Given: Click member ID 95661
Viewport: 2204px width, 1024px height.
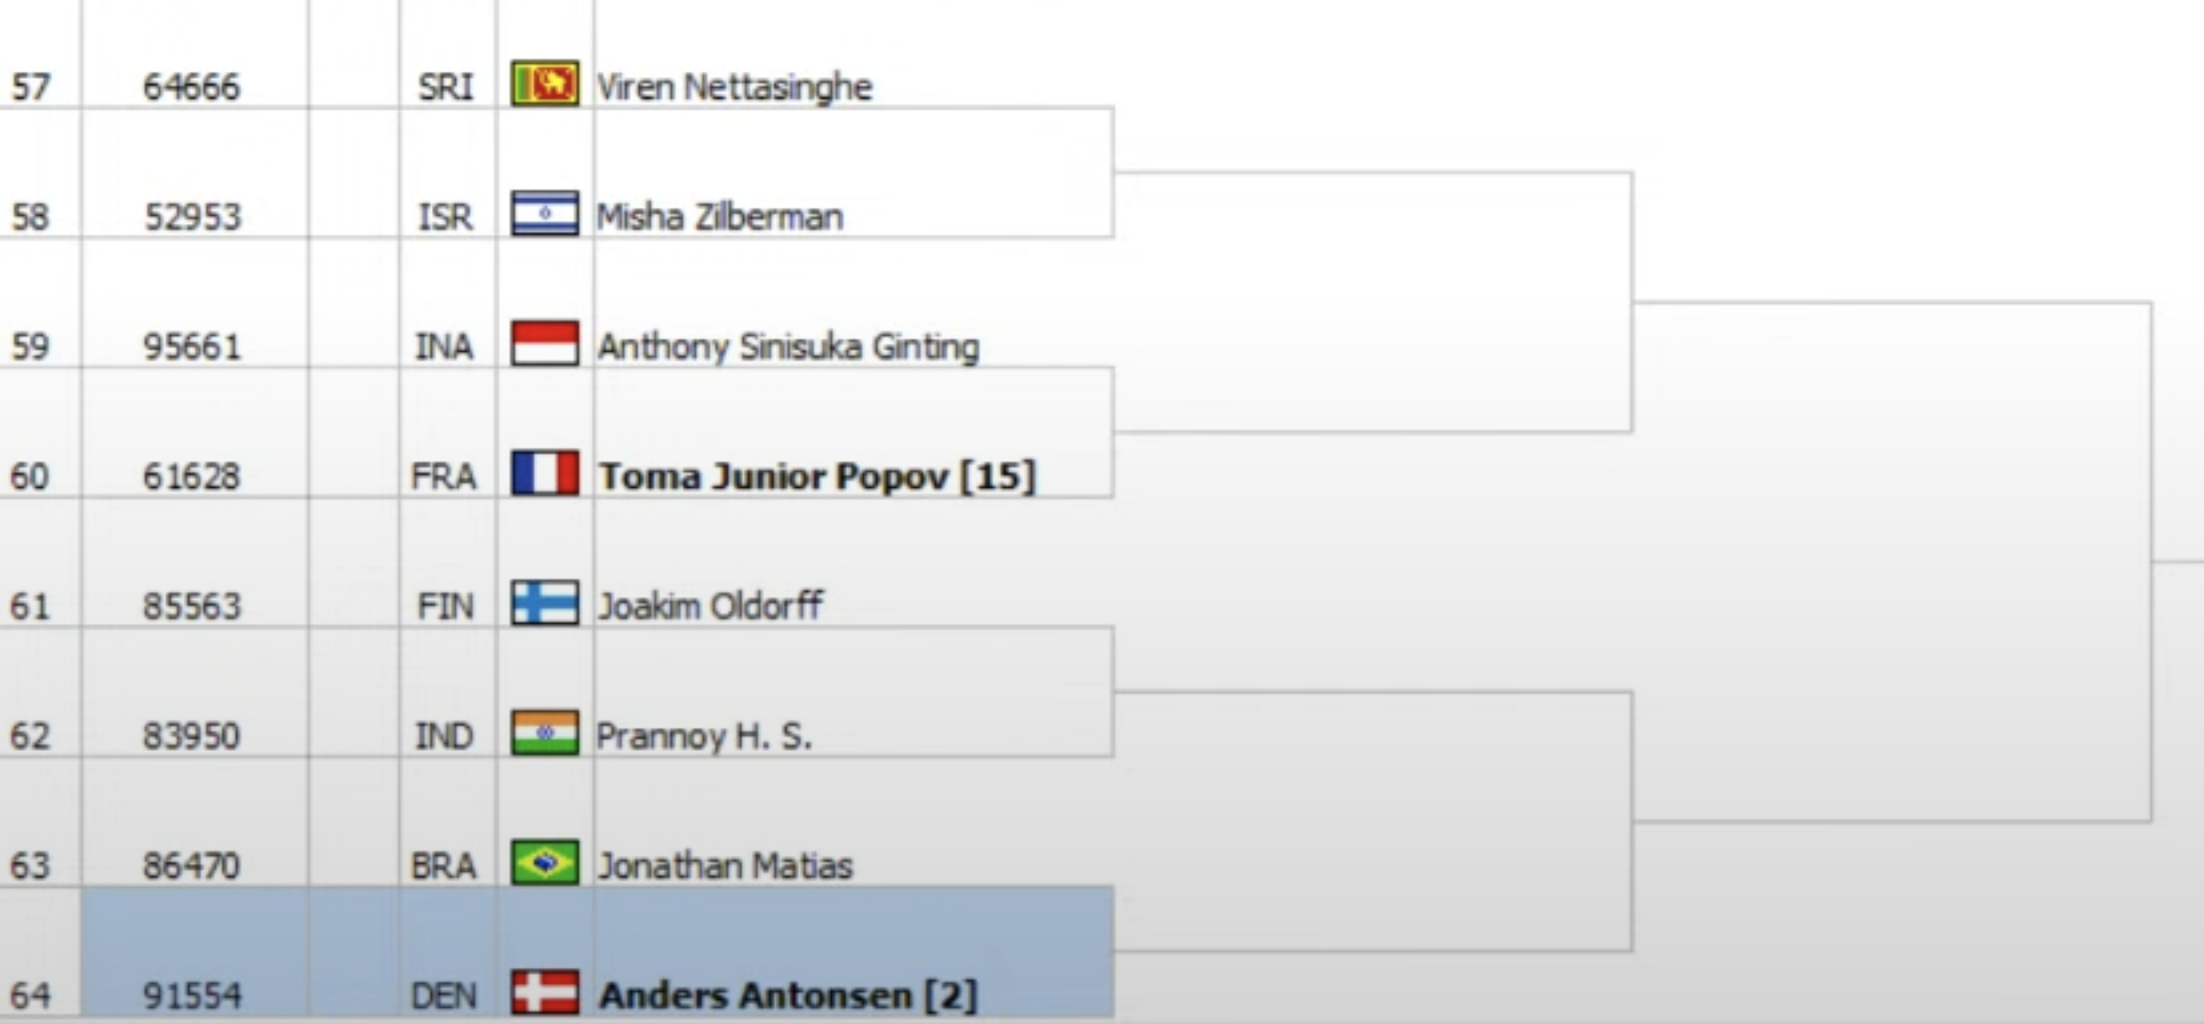Looking at the screenshot, I should click(192, 347).
